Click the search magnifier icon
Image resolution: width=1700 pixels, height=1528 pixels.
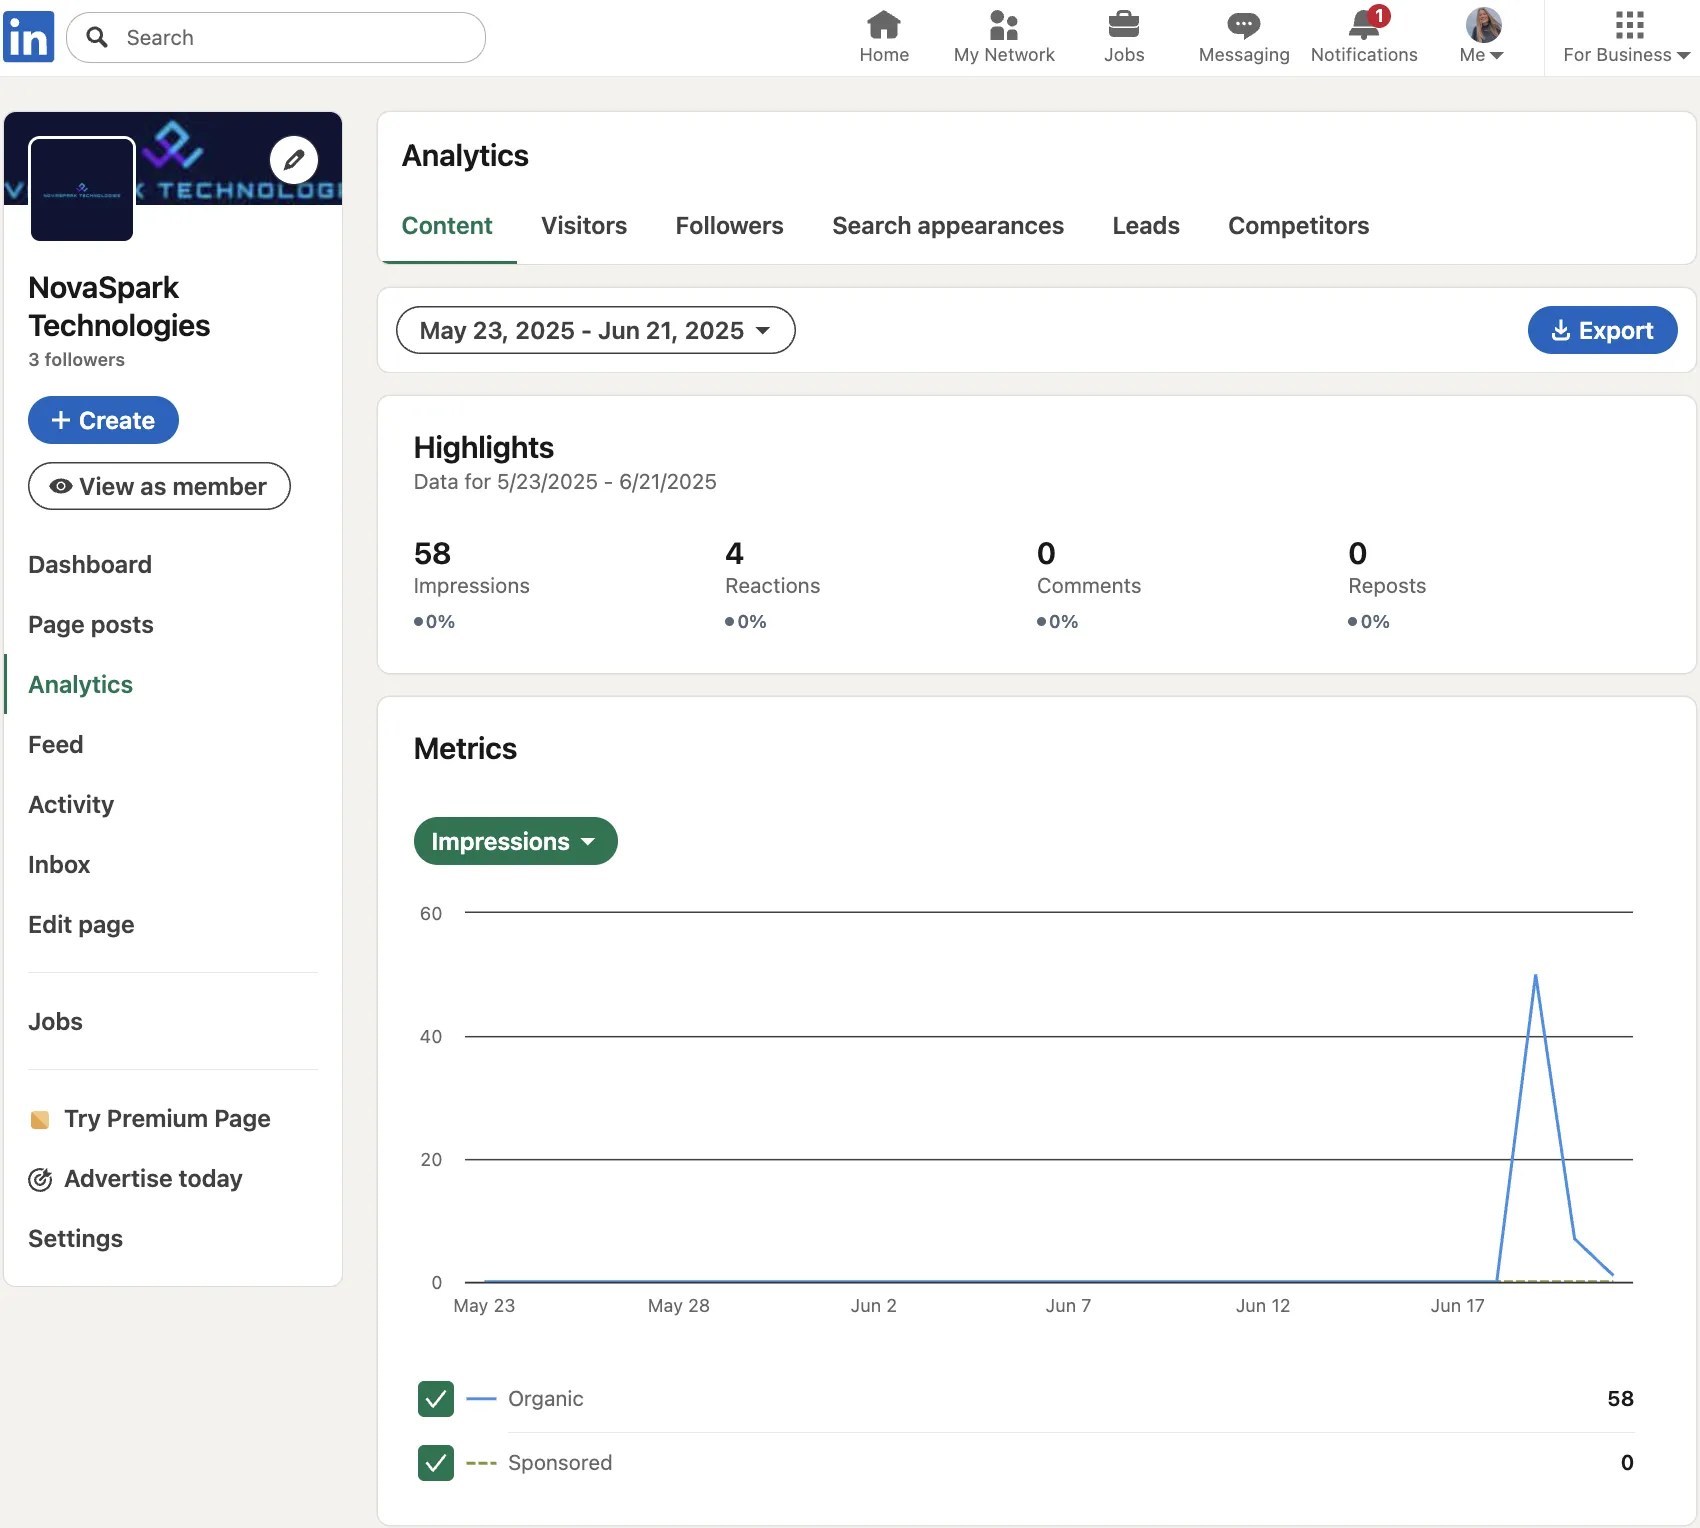click(x=98, y=37)
